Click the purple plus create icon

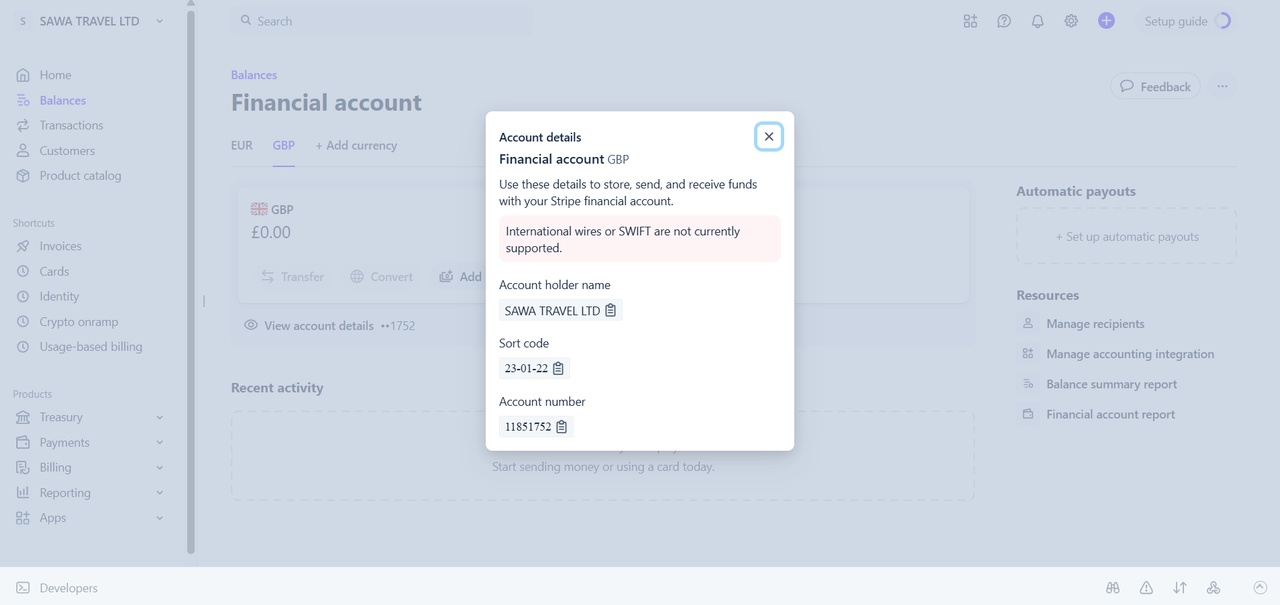[1106, 21]
